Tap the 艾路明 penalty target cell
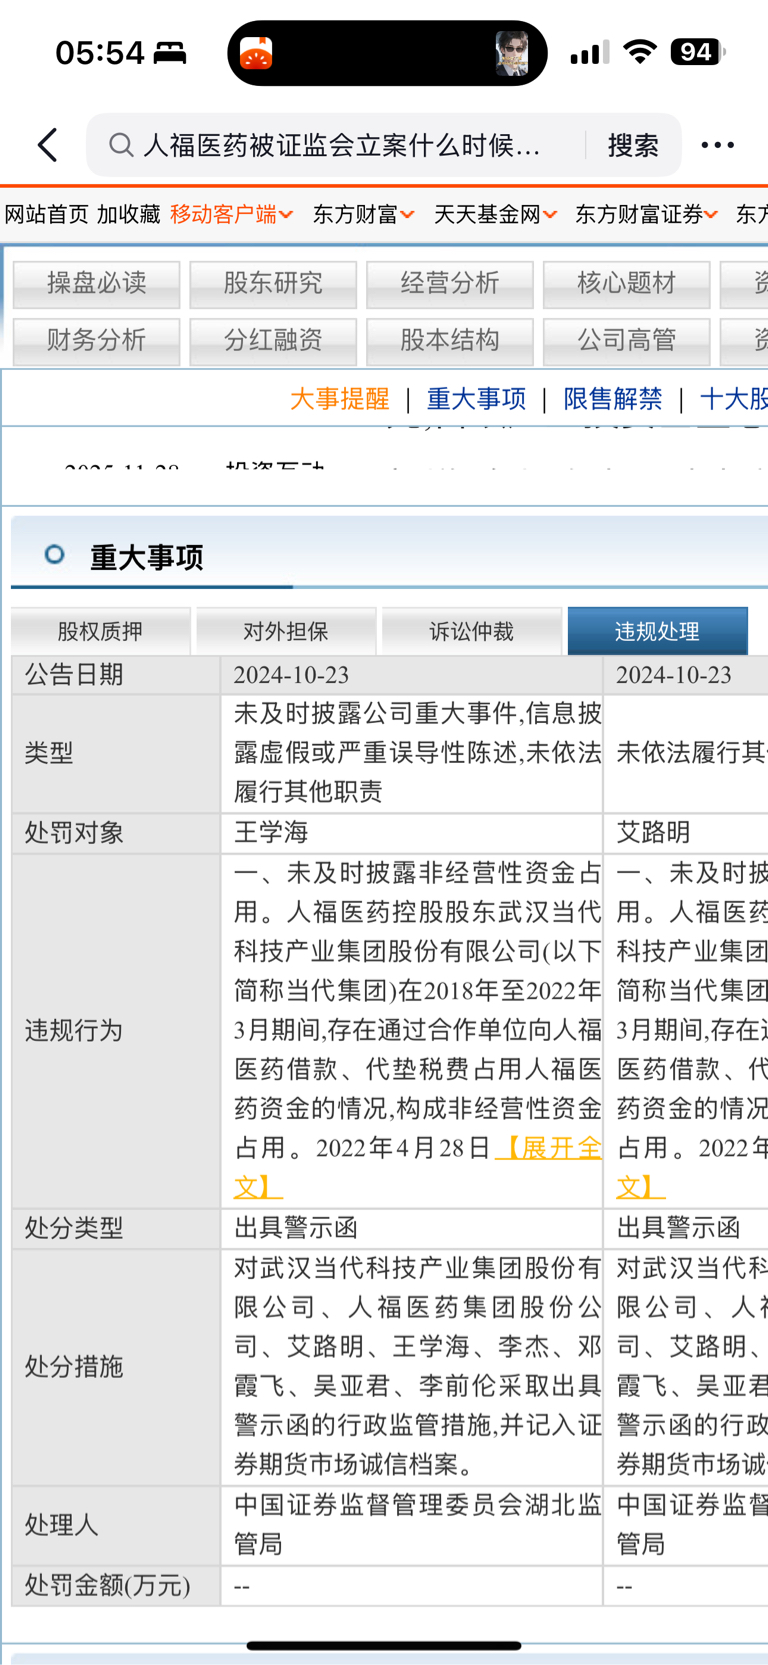Screen dimensions: 768x1665 pyautogui.click(x=686, y=833)
